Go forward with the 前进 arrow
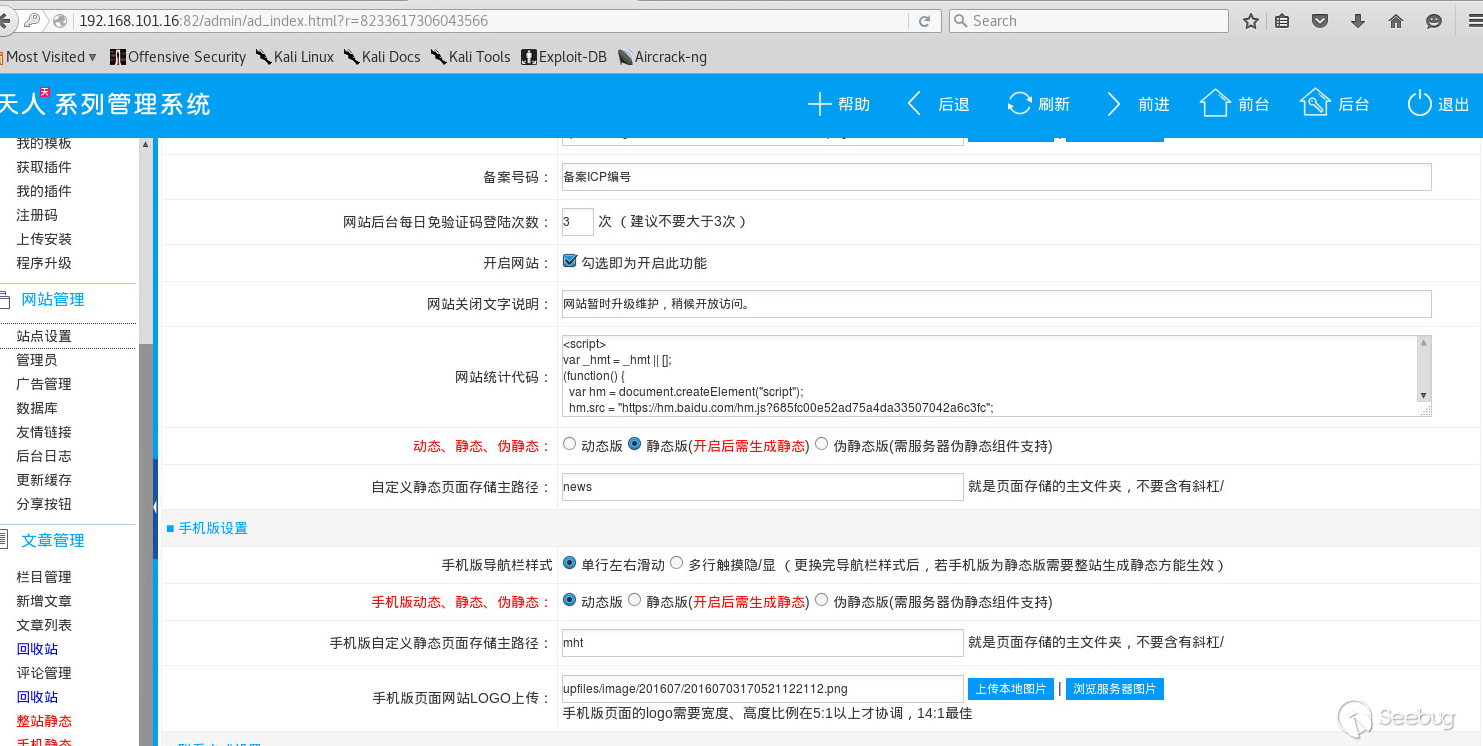 [x=1114, y=104]
